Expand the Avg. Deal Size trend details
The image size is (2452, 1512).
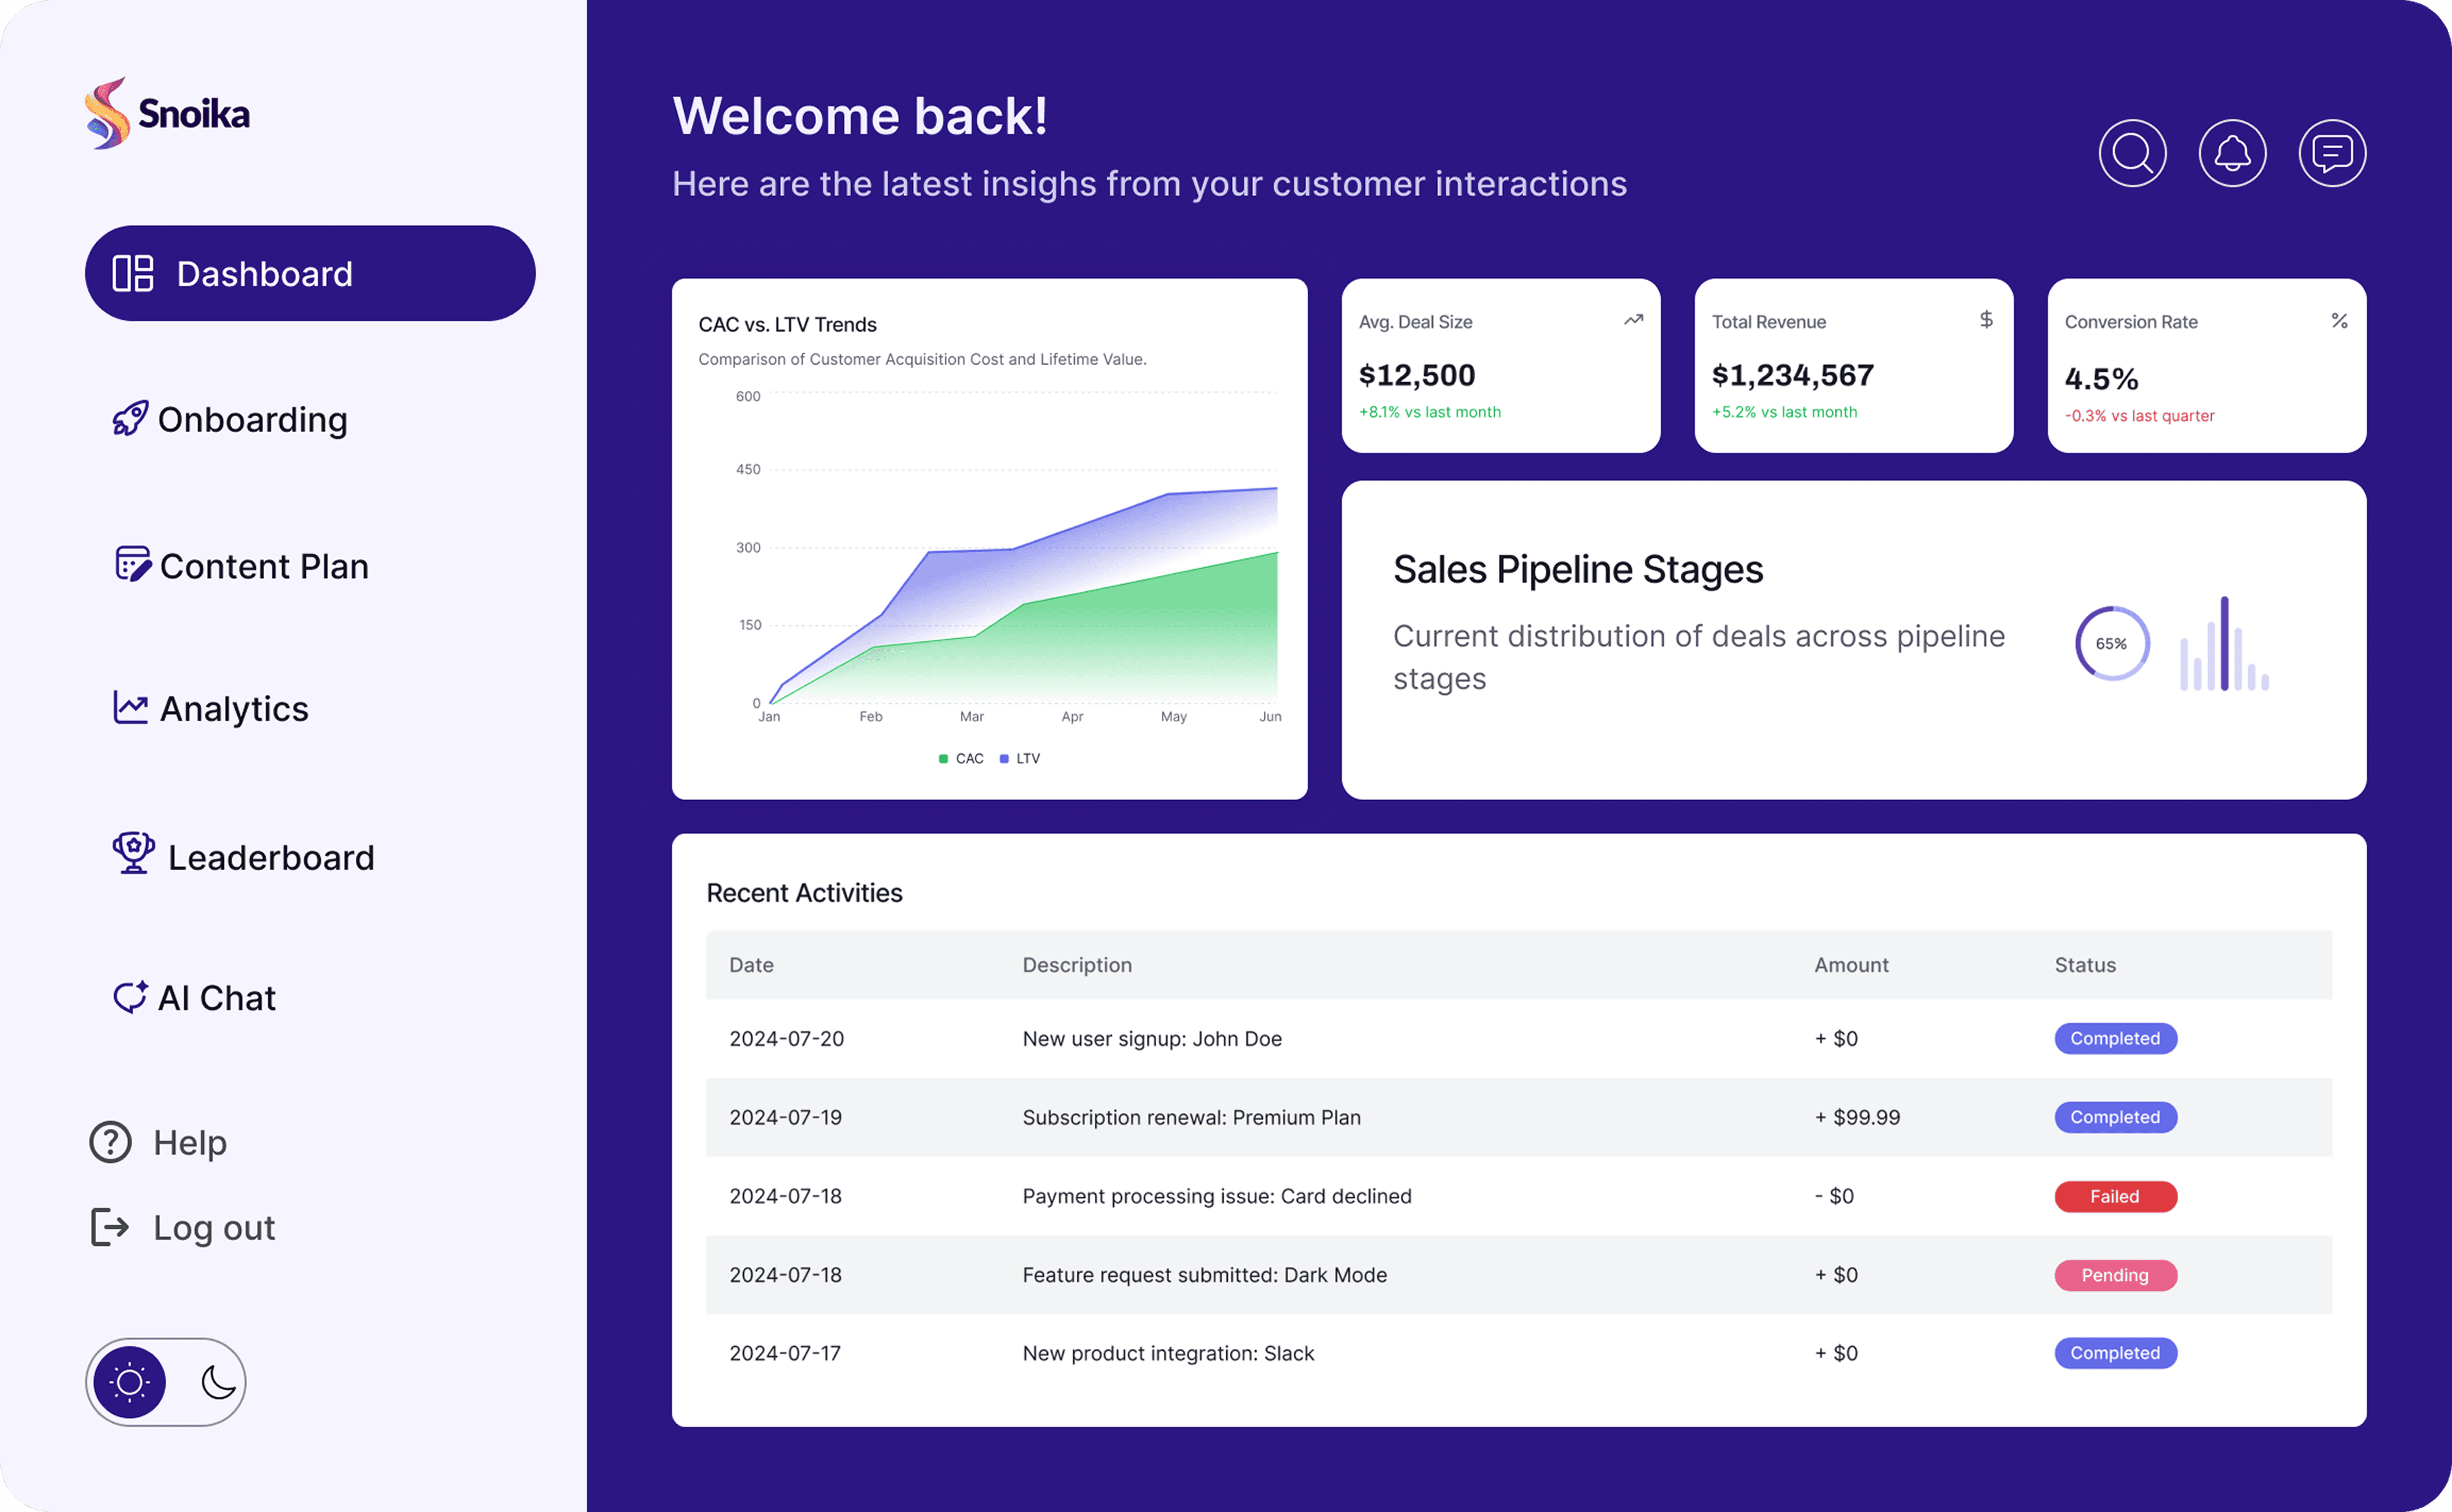pyautogui.click(x=1634, y=320)
